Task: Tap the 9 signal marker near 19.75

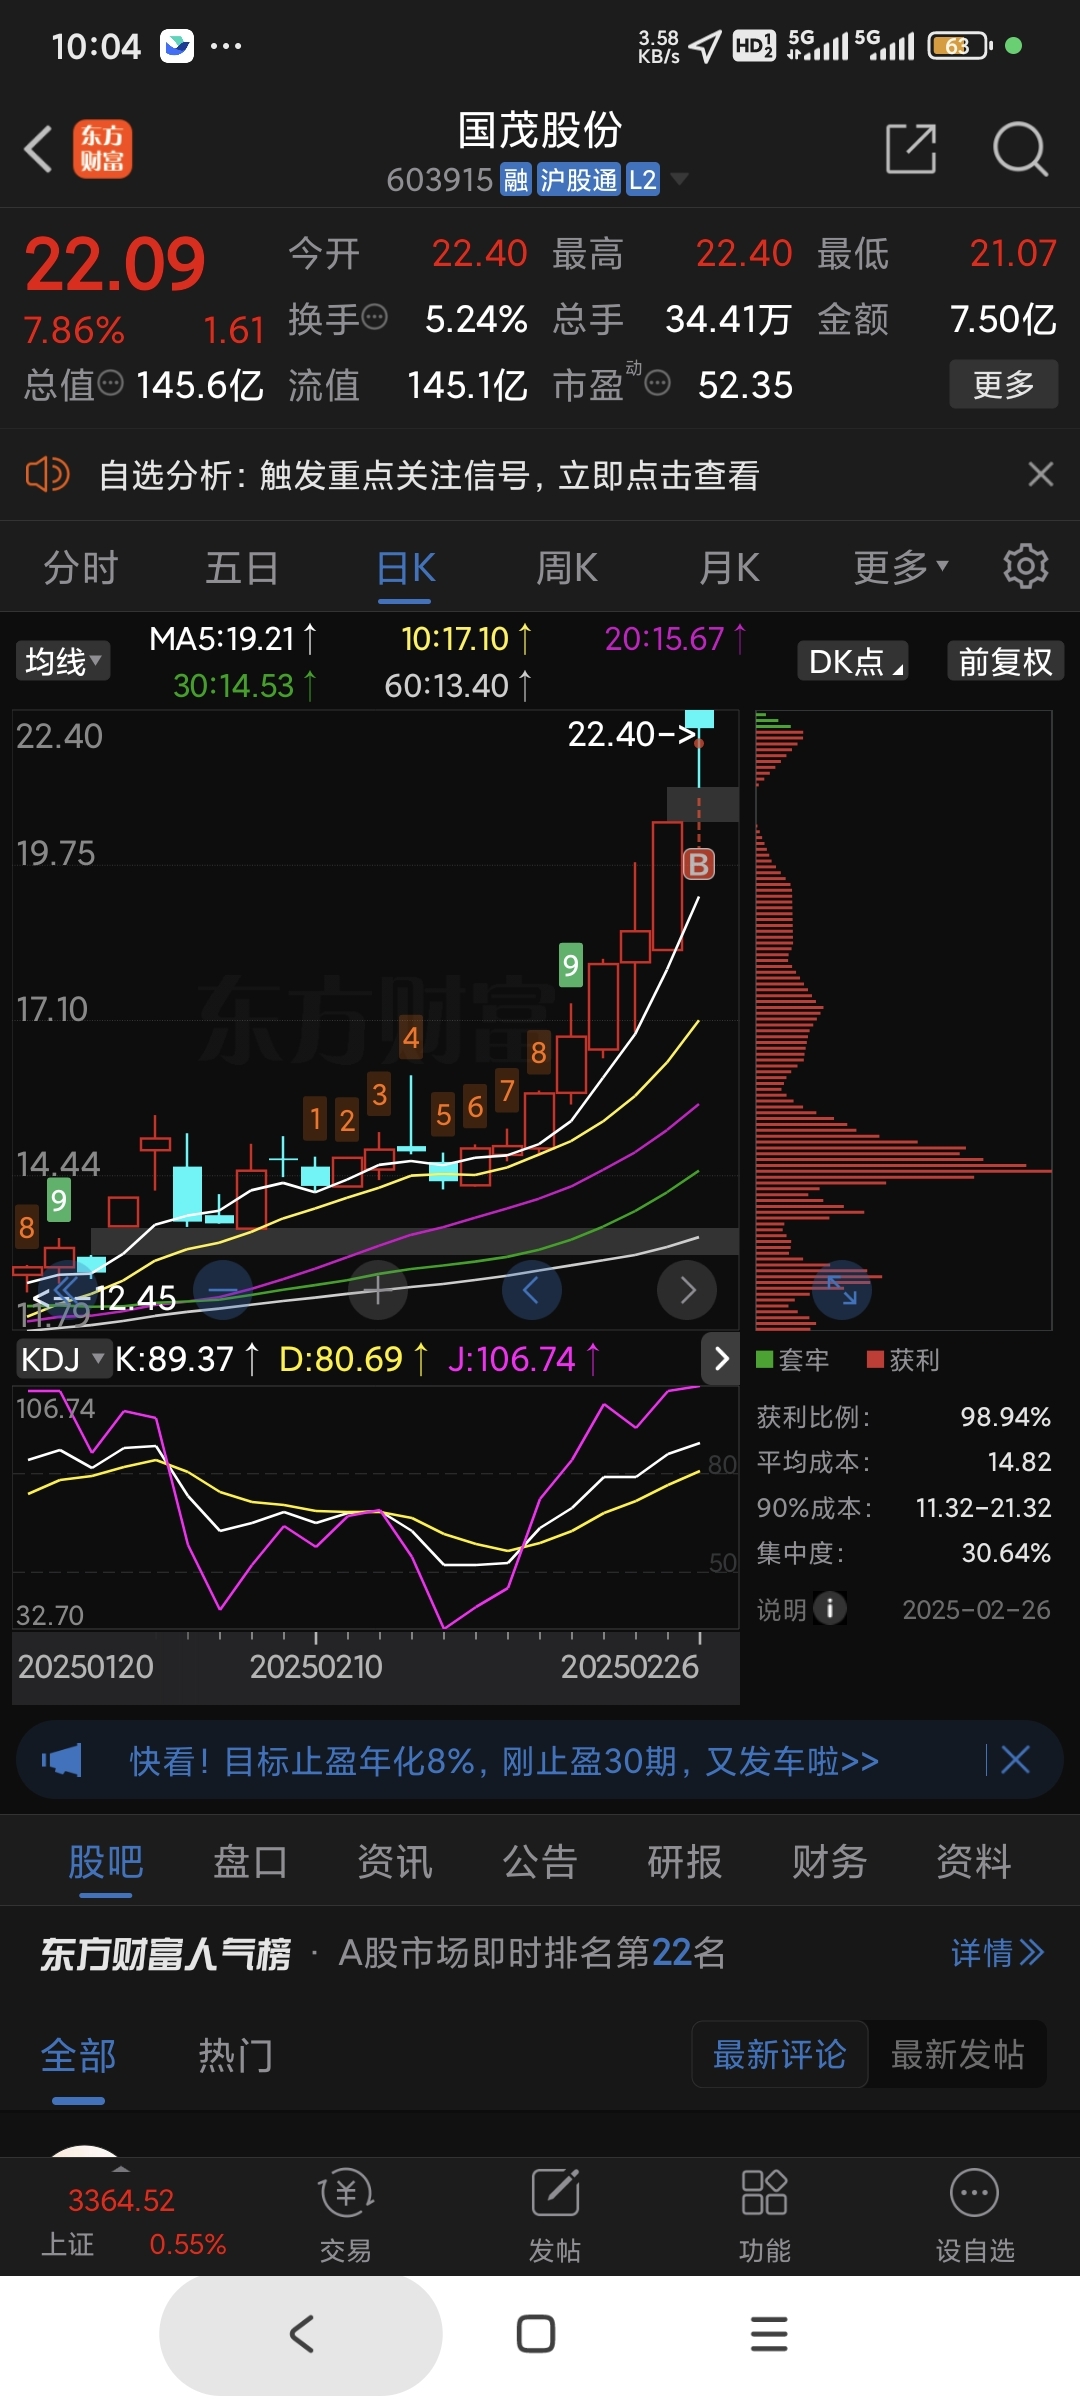Action: [x=570, y=964]
